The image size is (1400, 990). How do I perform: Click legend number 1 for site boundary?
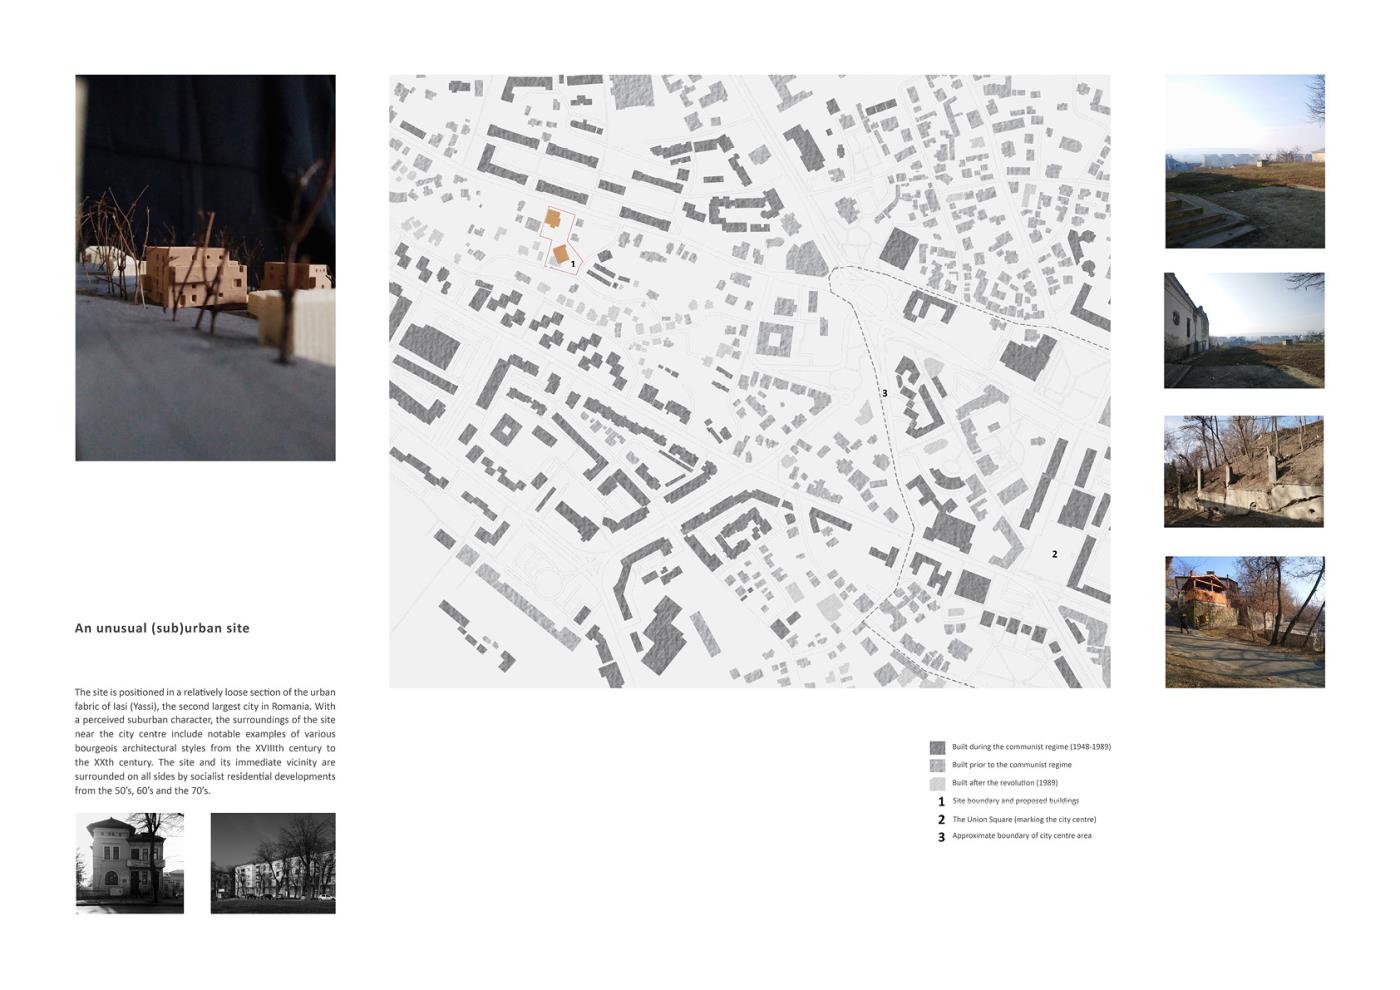point(941,802)
